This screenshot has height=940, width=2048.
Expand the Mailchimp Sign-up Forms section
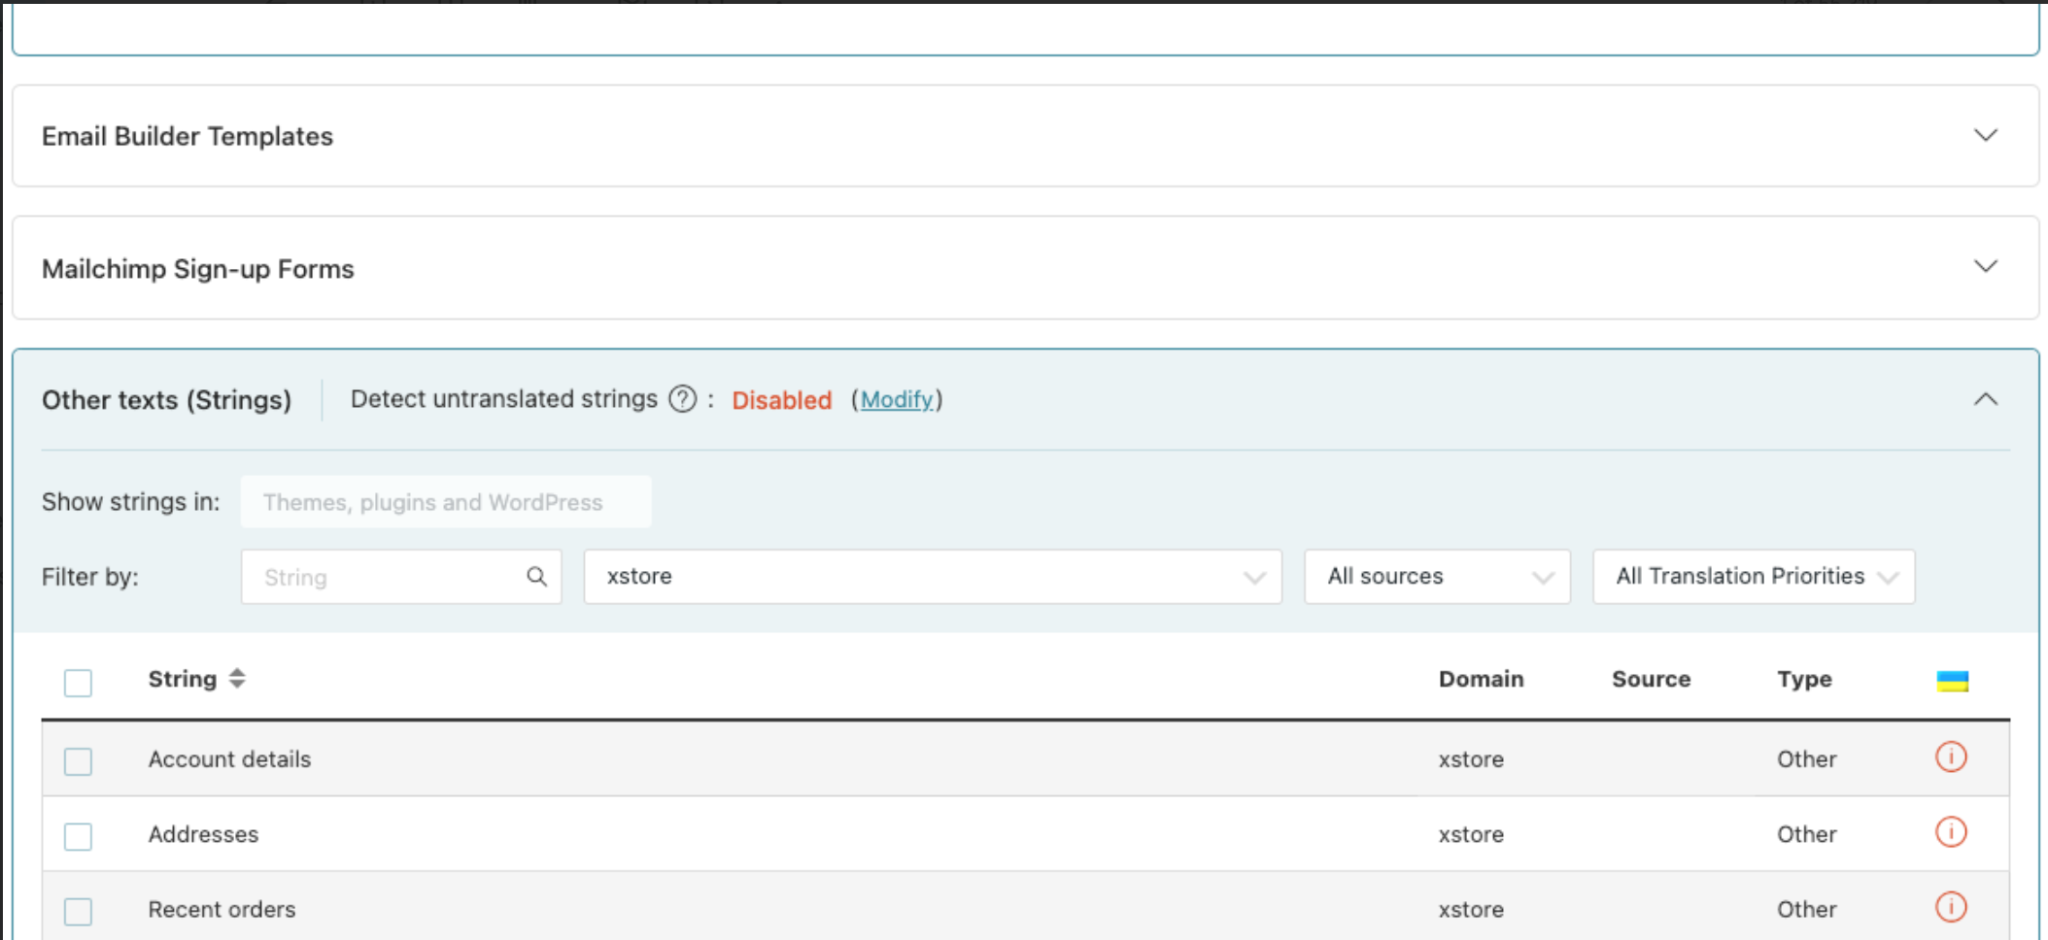(x=1986, y=267)
